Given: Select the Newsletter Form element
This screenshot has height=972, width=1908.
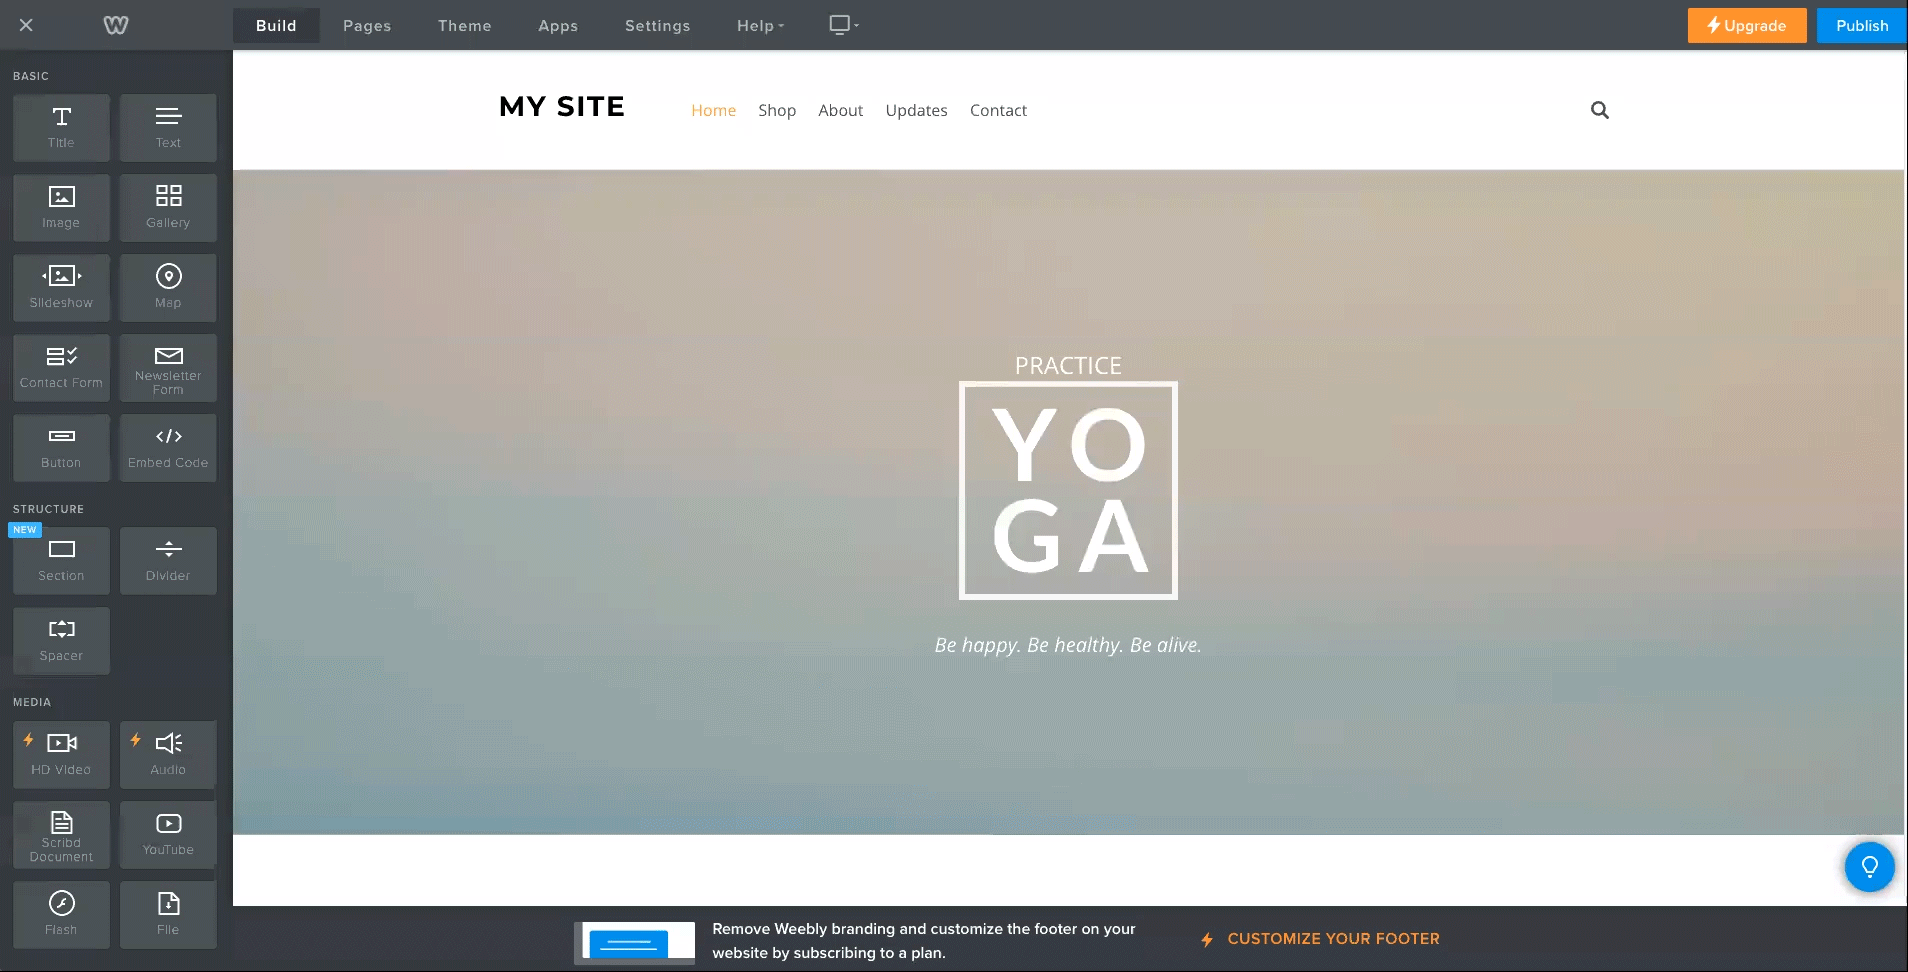Looking at the screenshot, I should pos(168,368).
